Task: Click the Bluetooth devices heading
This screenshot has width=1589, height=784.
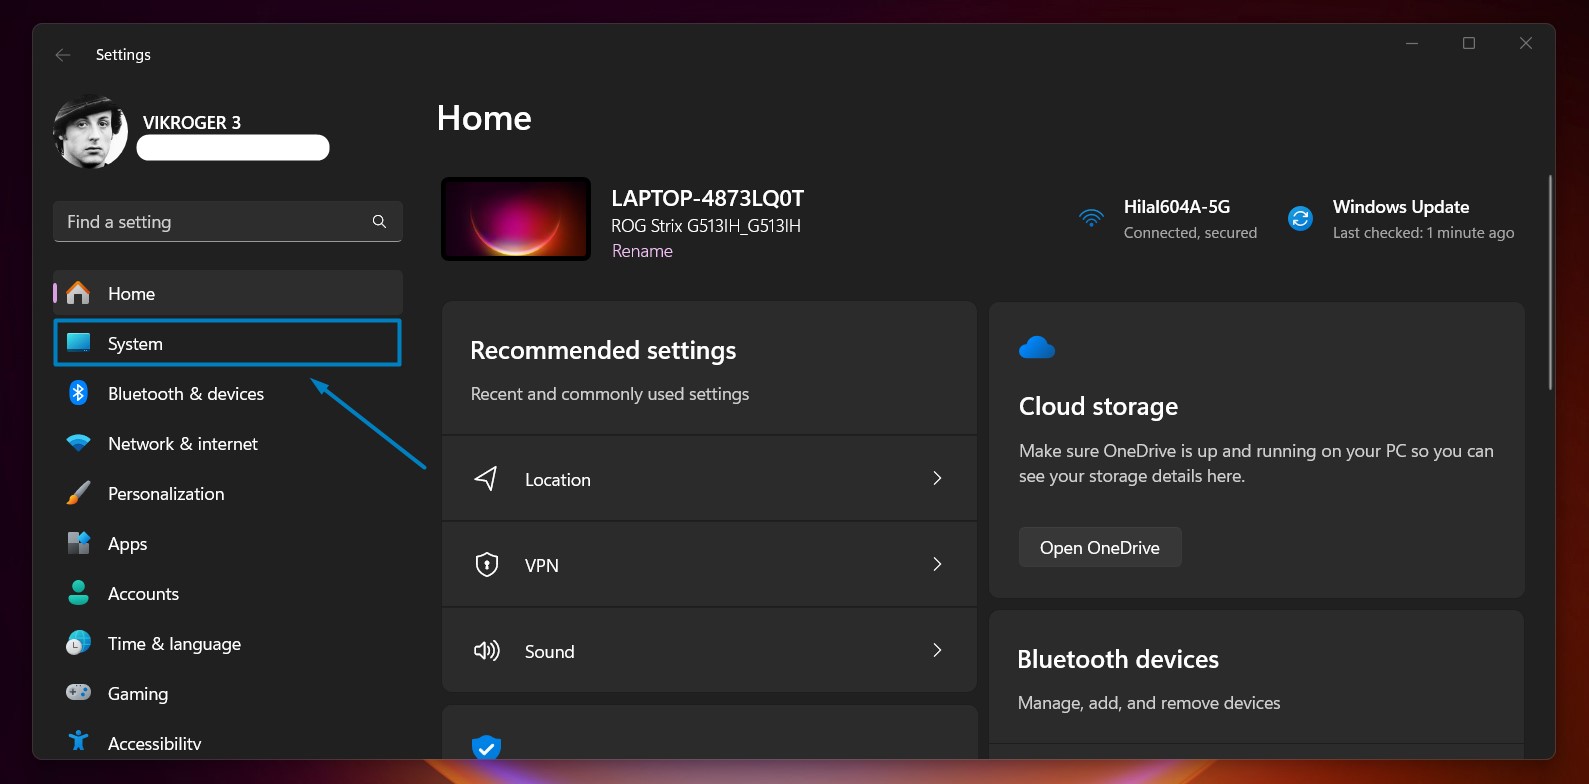Action: (1118, 660)
